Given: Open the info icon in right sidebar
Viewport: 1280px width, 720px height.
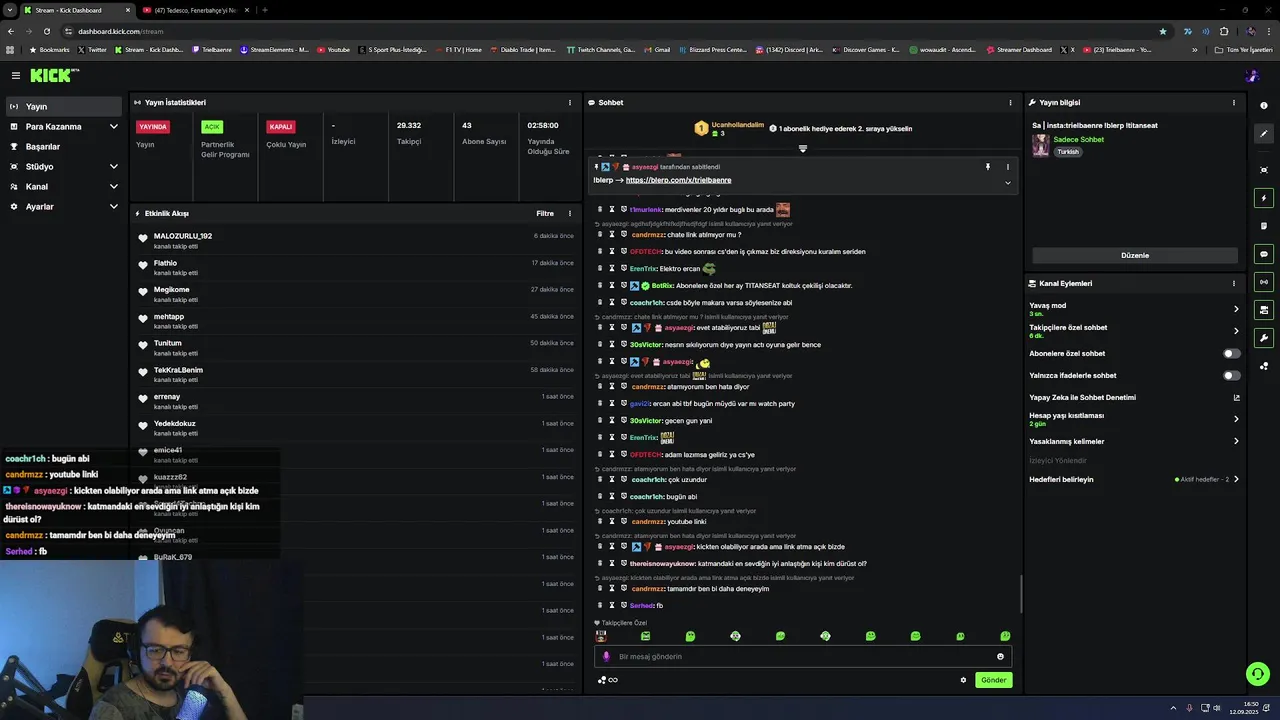Looking at the screenshot, I should click(1264, 106).
